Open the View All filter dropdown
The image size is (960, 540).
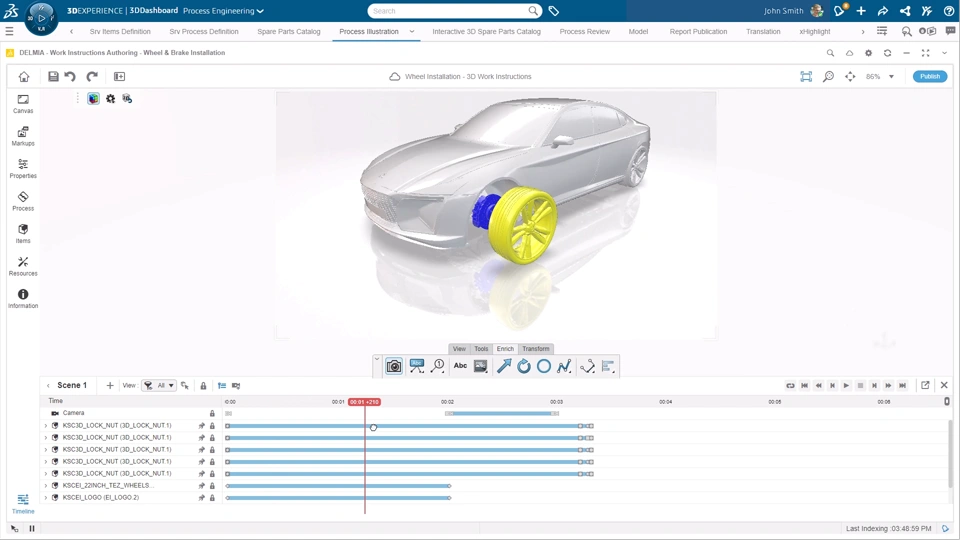[x=159, y=386]
